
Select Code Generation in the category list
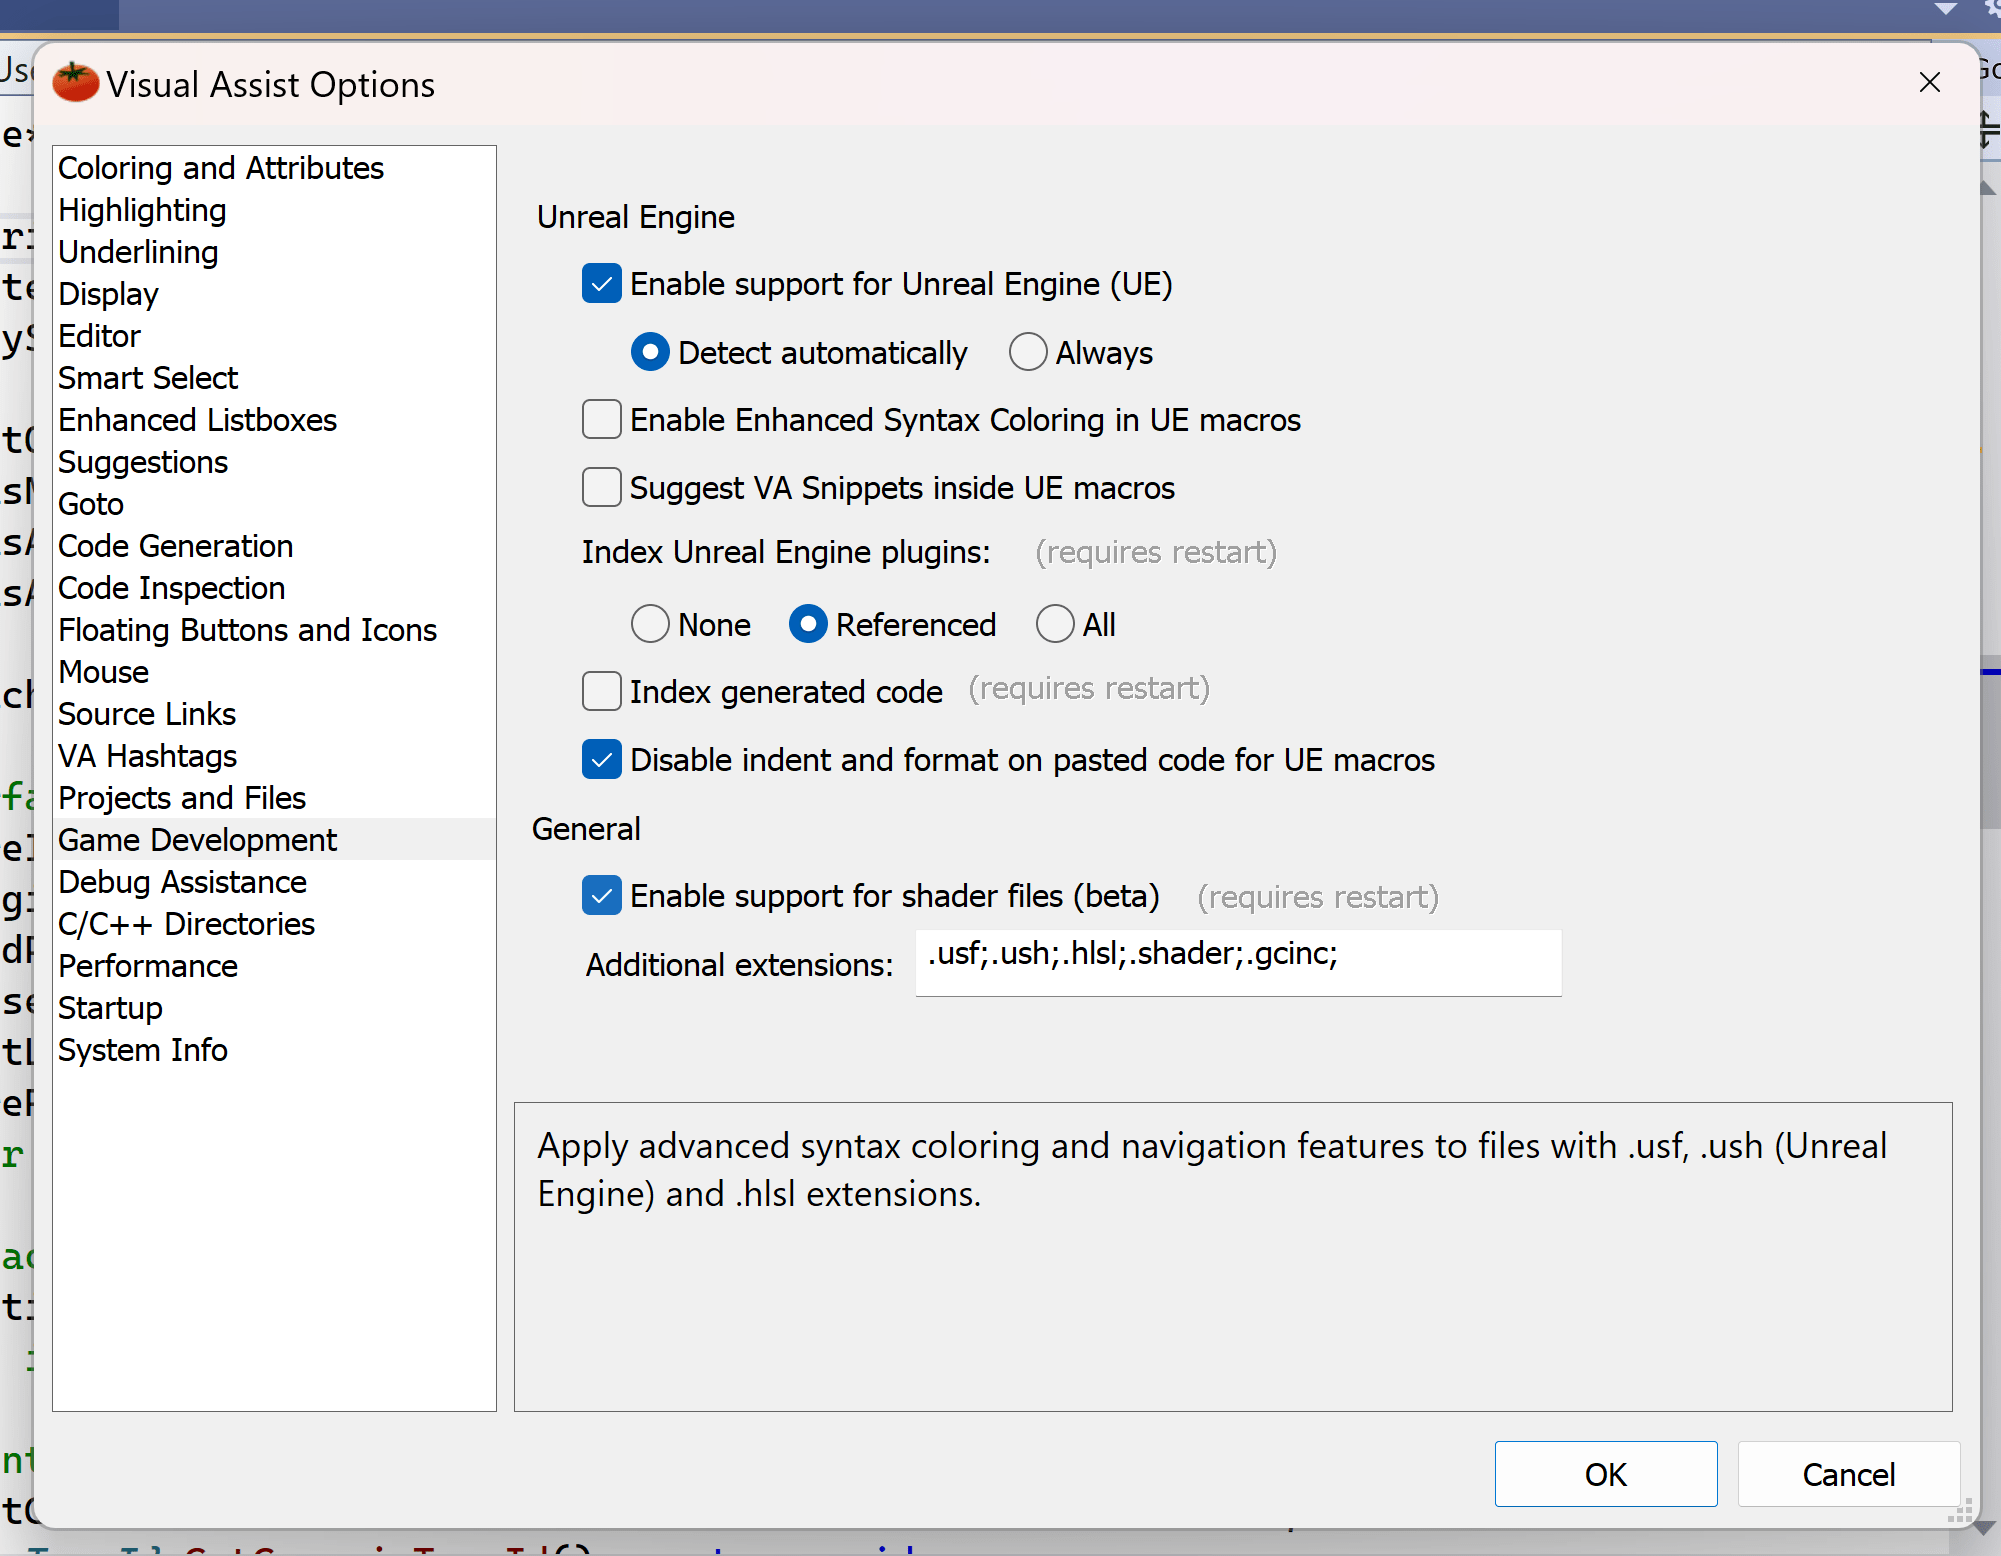coord(175,546)
